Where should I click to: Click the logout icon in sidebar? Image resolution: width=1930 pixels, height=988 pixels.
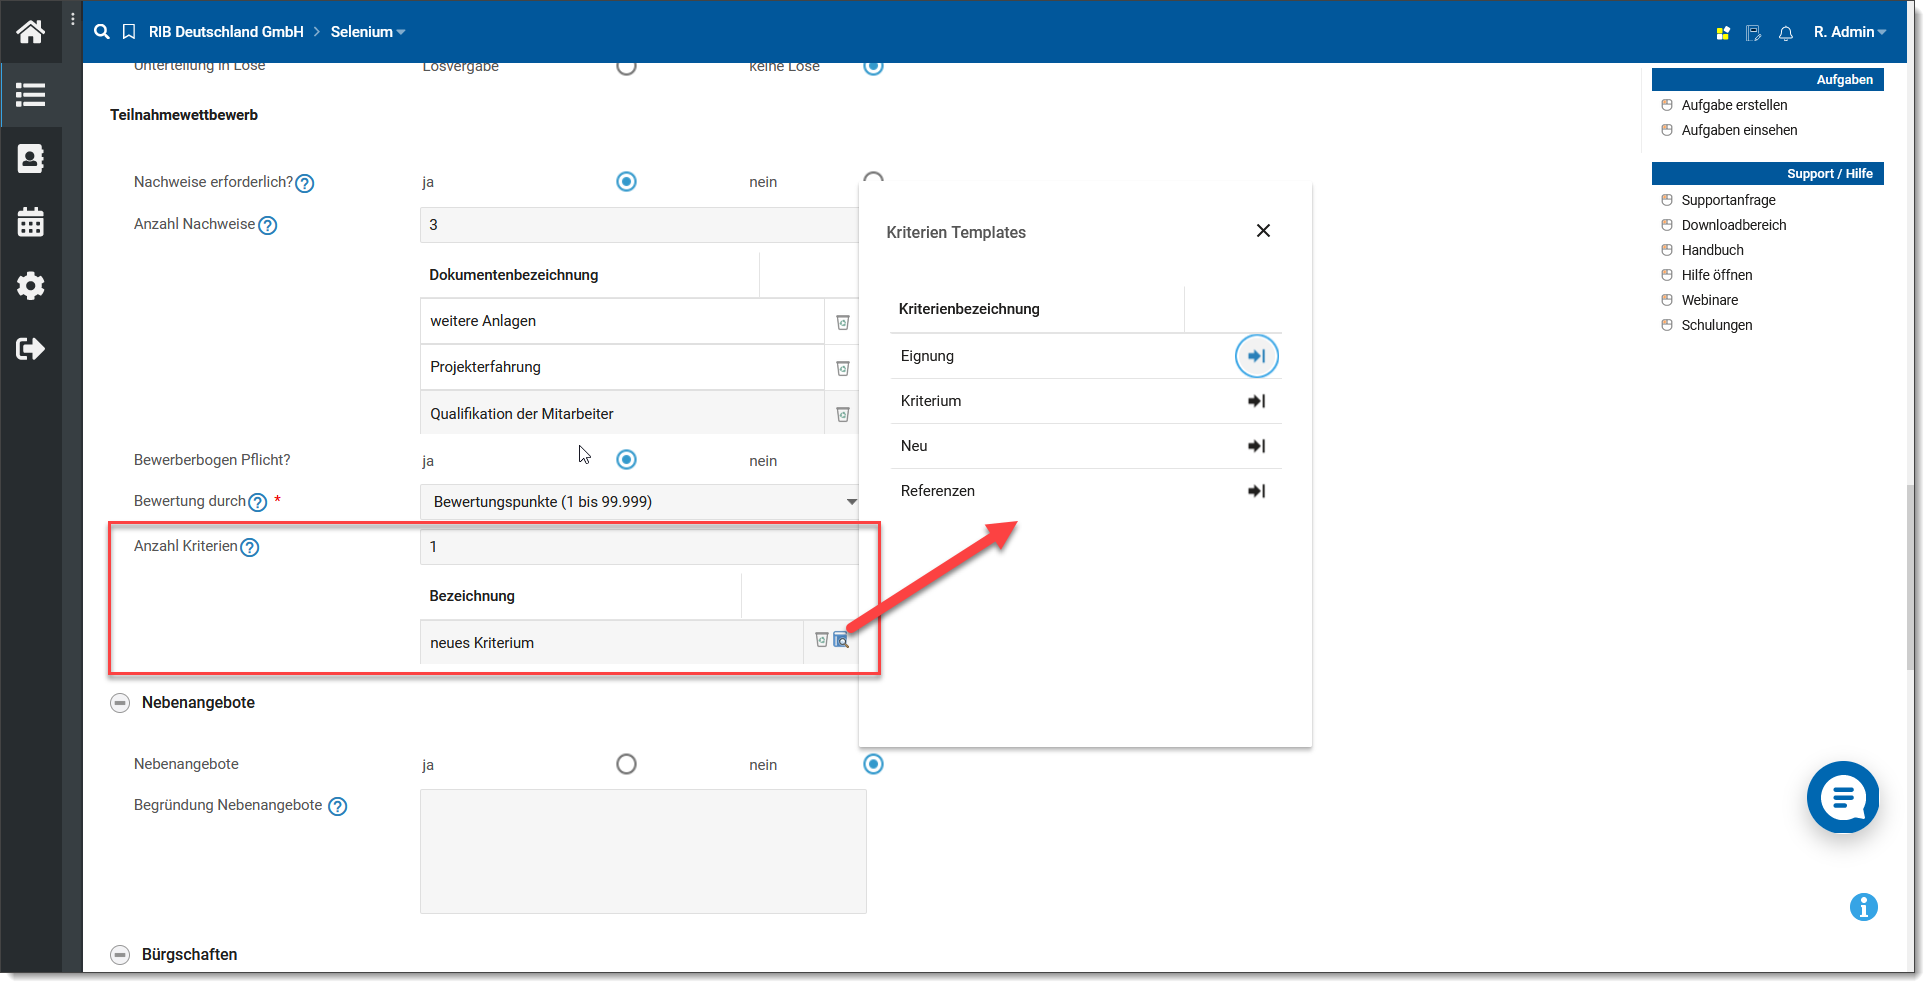30,348
